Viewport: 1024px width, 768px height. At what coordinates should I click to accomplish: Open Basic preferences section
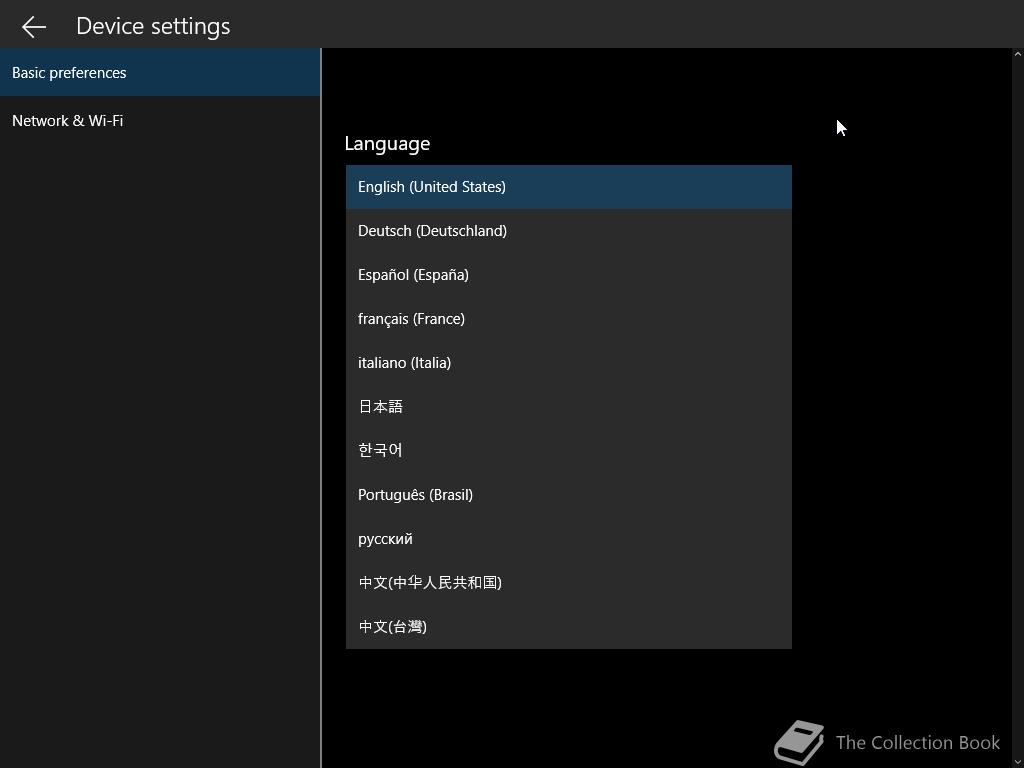(160, 72)
